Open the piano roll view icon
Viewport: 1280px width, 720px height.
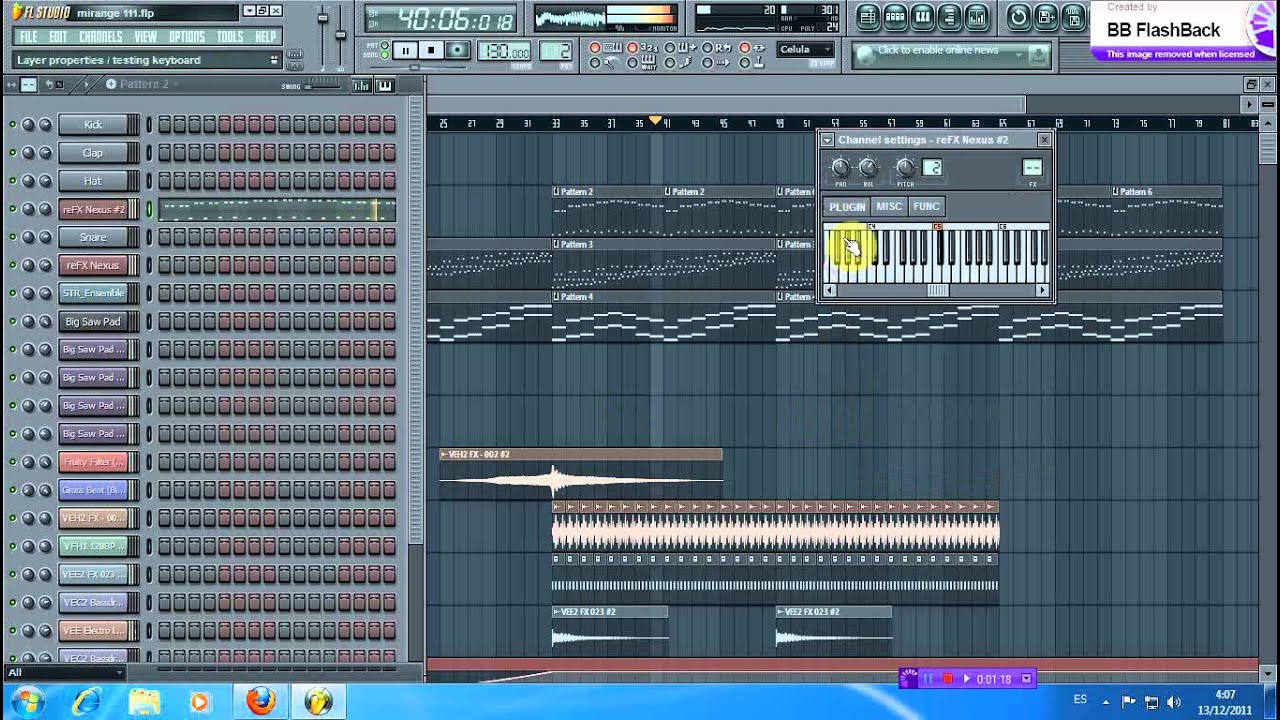point(922,17)
